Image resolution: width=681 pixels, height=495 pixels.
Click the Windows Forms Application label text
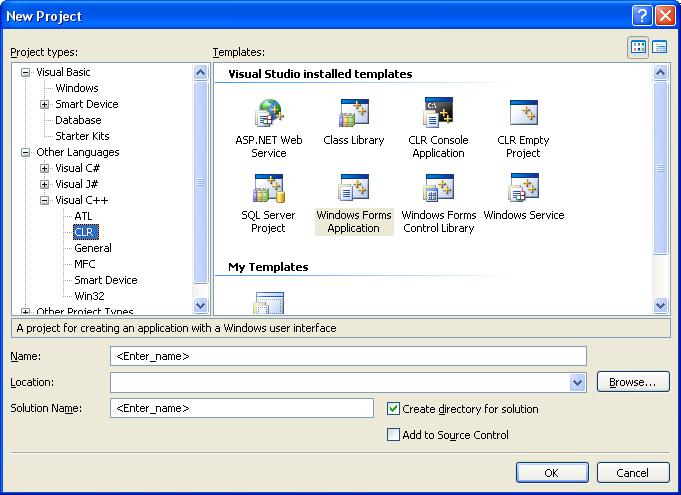354,221
